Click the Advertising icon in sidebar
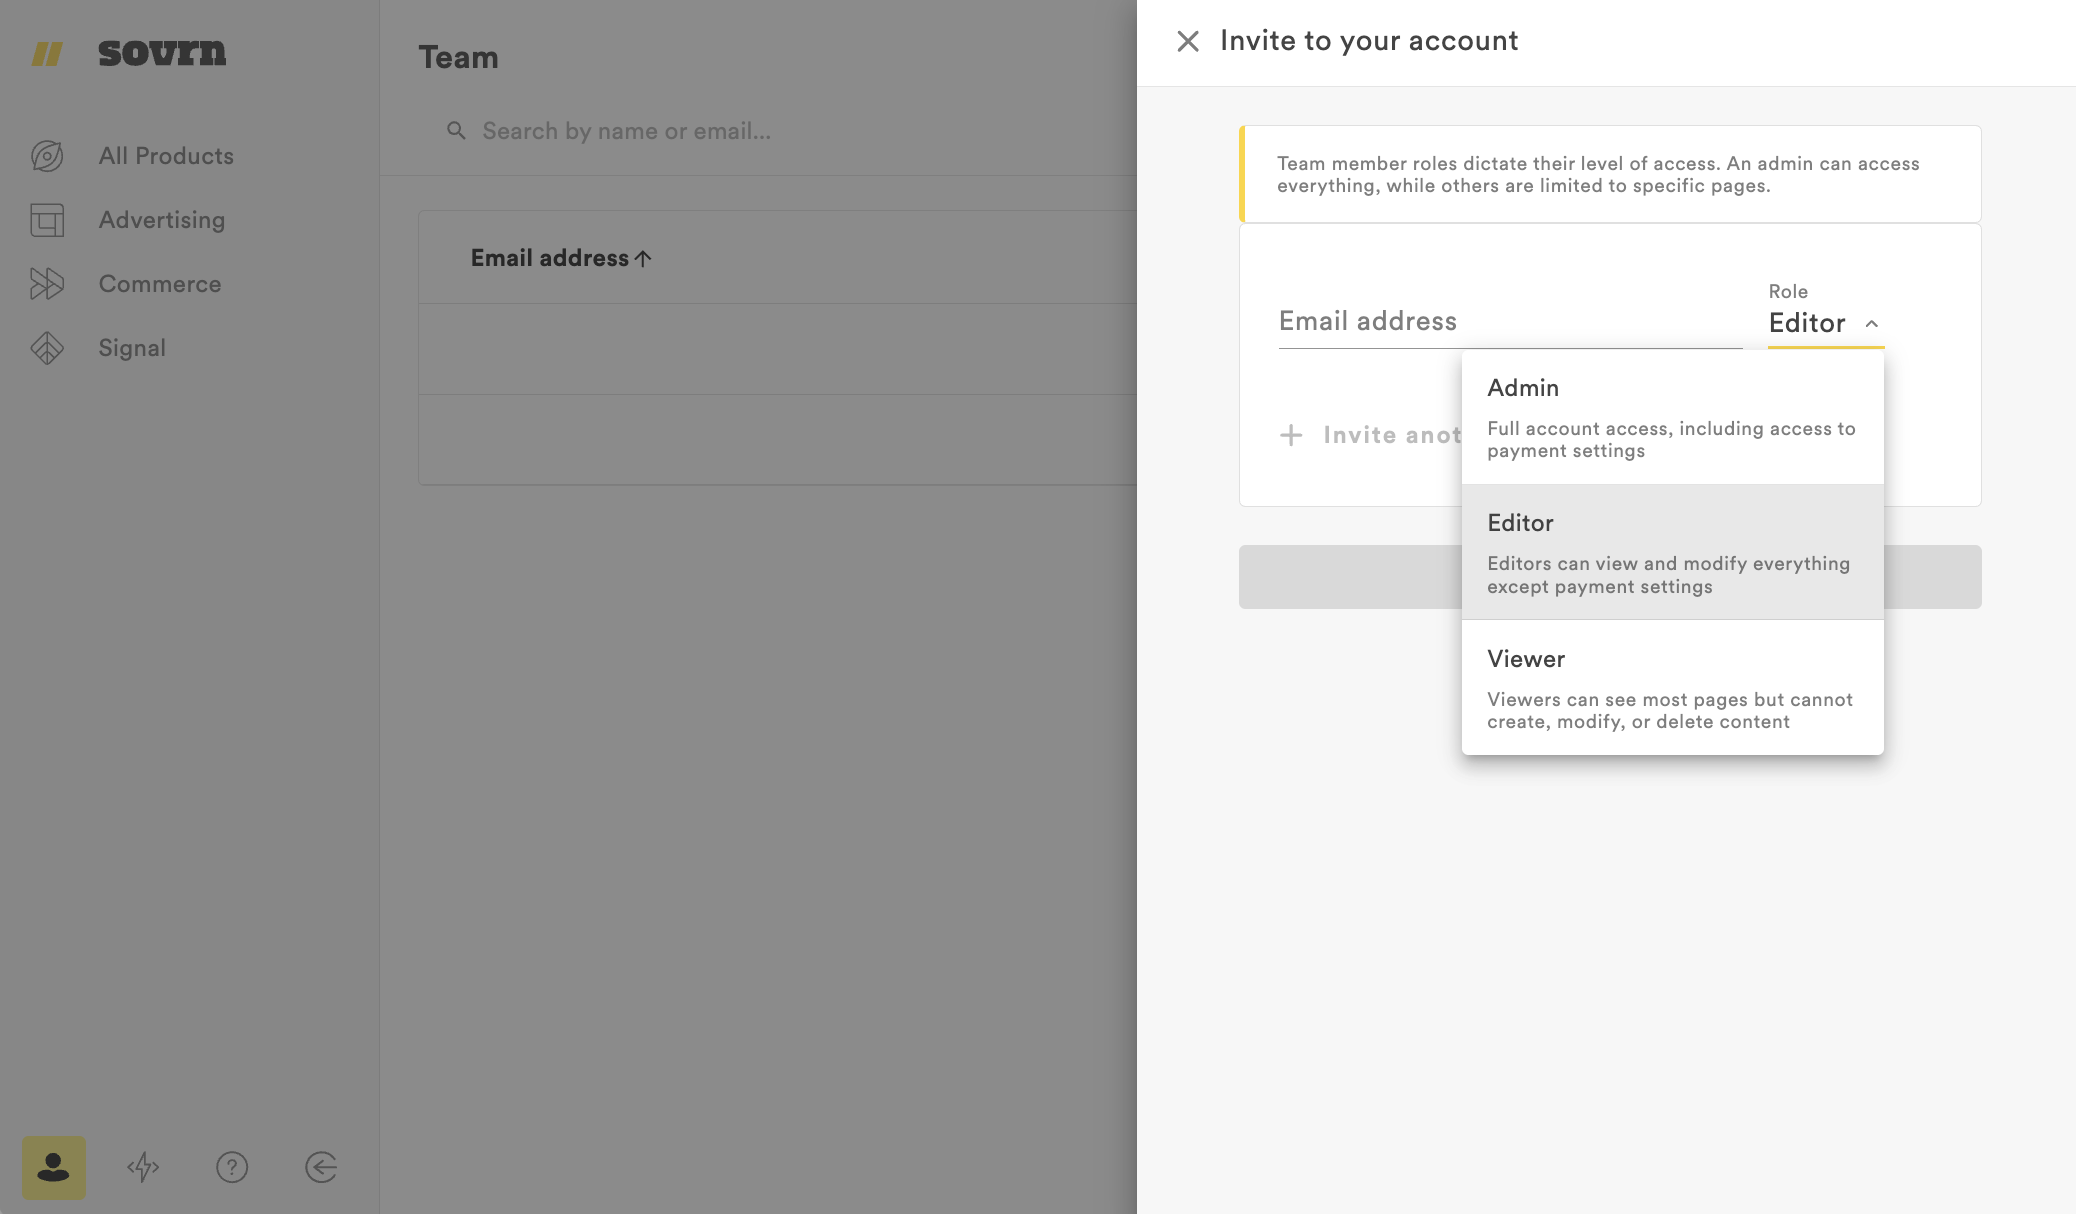2076x1214 pixels. [48, 220]
